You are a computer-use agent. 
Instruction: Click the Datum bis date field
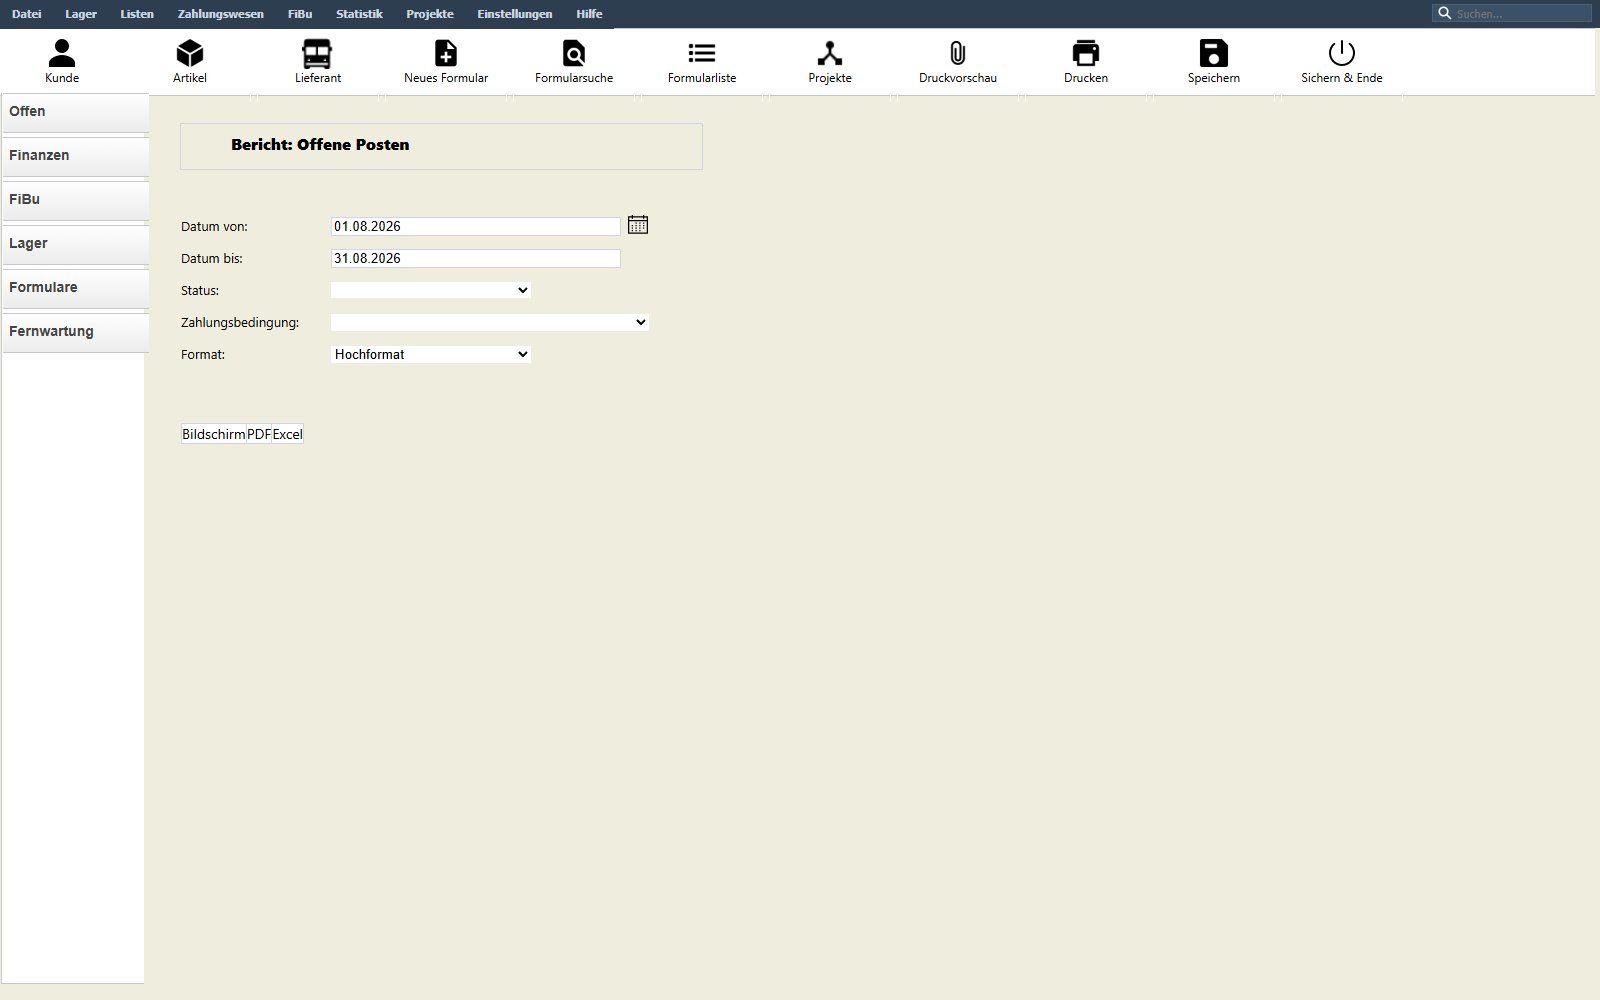pos(476,259)
